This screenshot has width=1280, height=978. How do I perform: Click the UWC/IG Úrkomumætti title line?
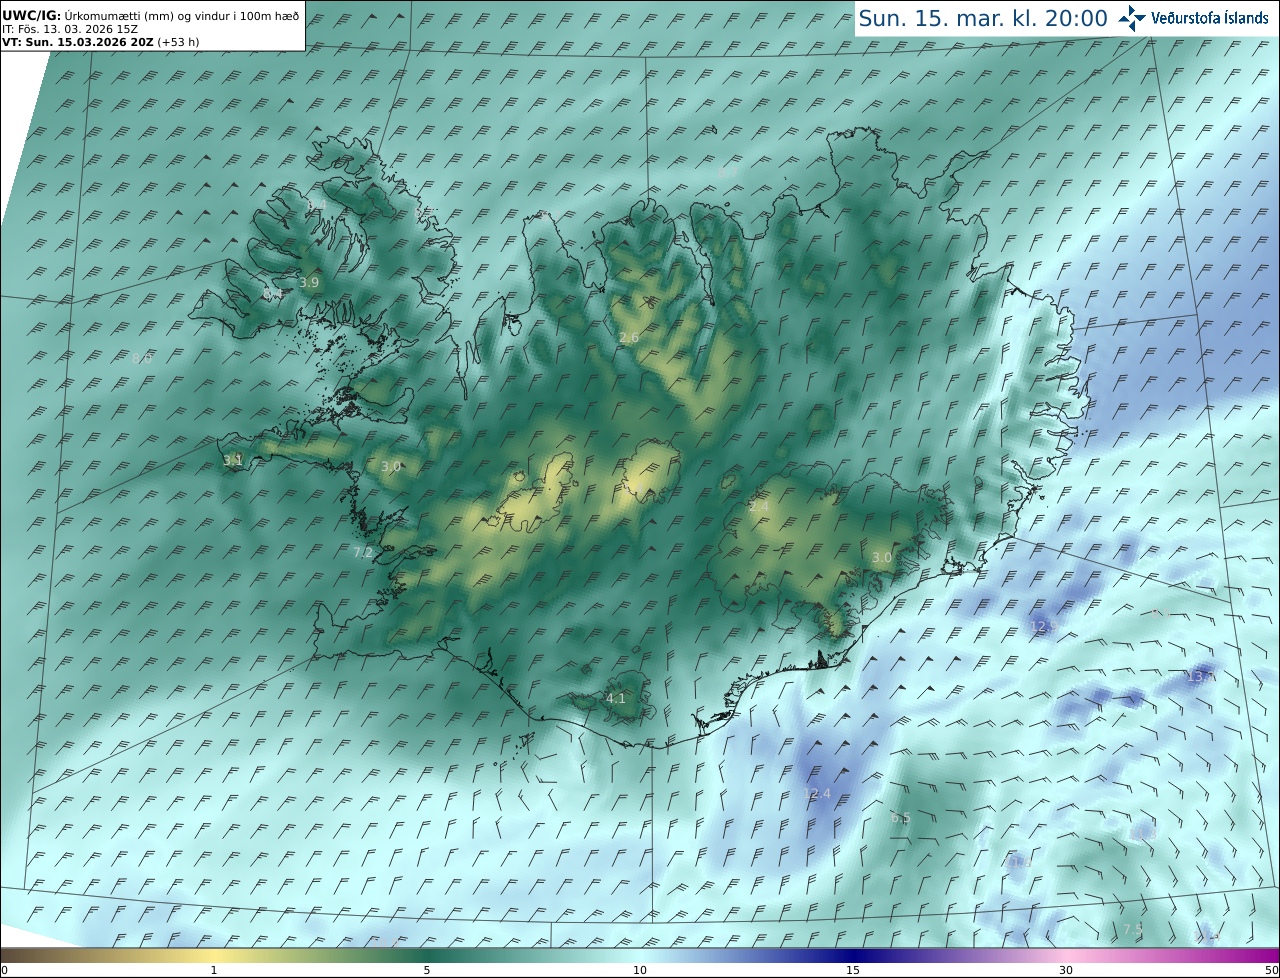tap(151, 16)
